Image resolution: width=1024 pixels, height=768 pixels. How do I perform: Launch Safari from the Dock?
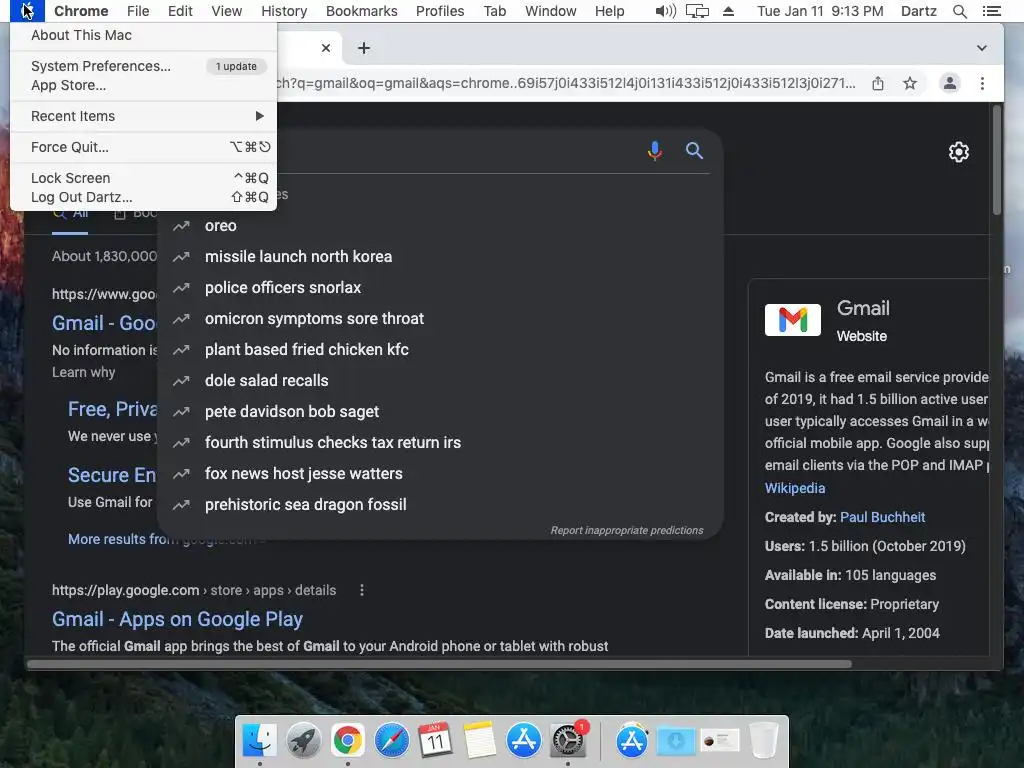(391, 741)
